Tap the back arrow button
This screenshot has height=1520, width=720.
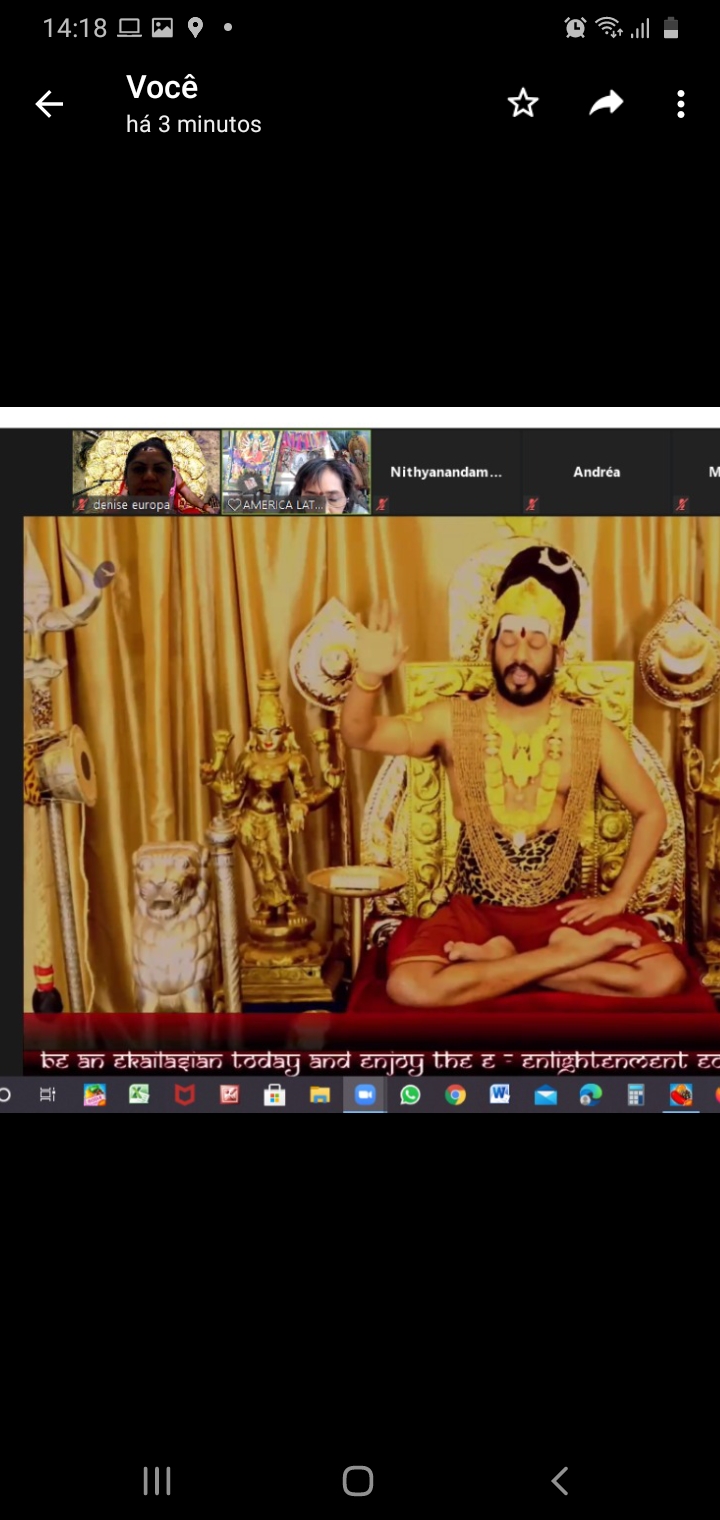(x=49, y=104)
